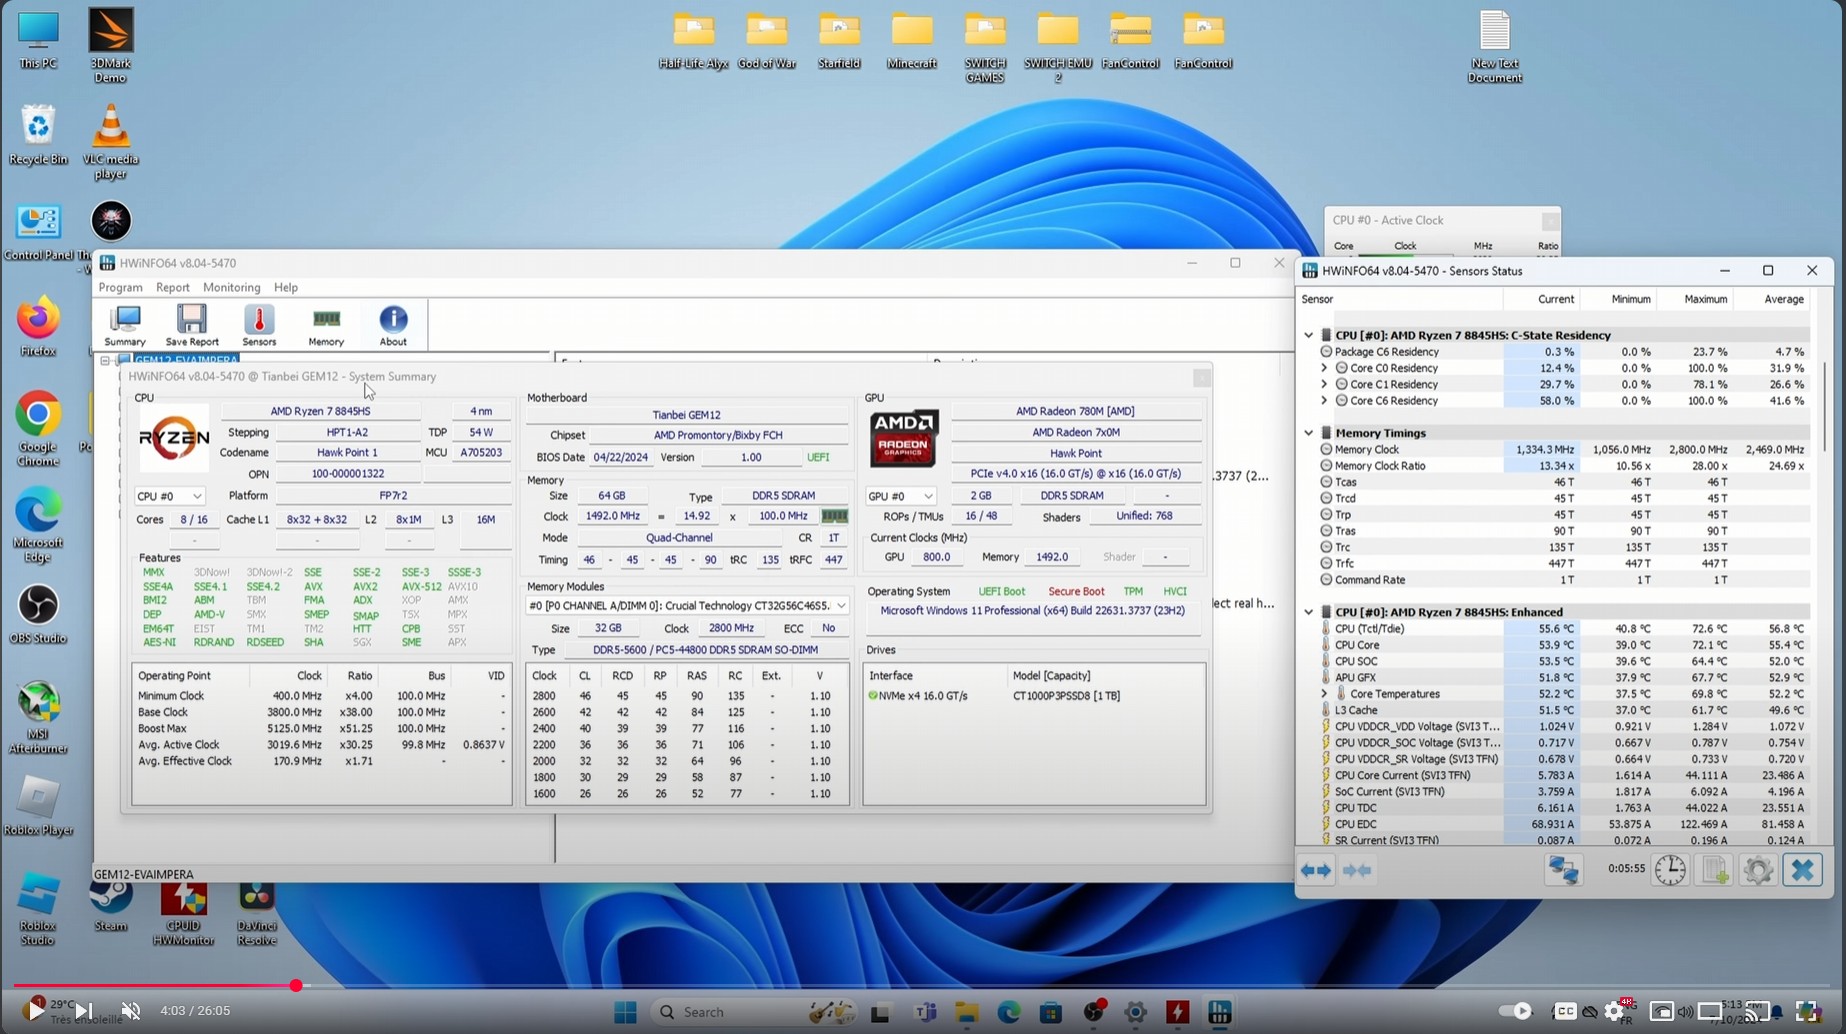Click the About info icon
The width and height of the screenshot is (1846, 1034).
tap(393, 325)
